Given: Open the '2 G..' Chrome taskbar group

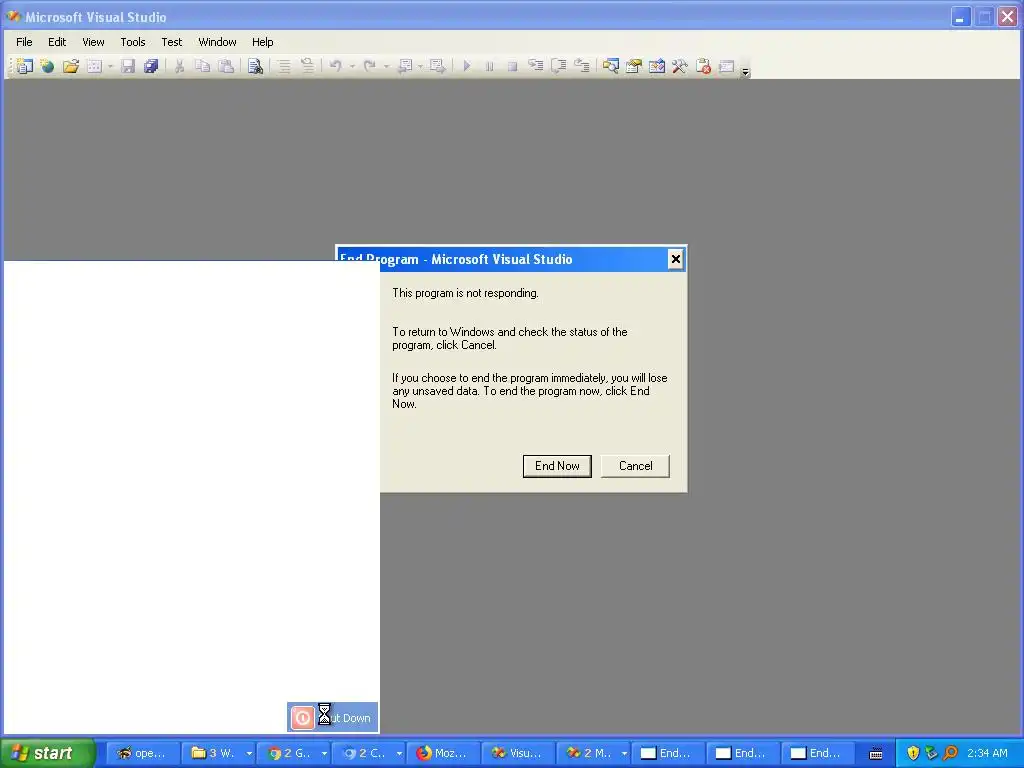Looking at the screenshot, I should point(293,753).
